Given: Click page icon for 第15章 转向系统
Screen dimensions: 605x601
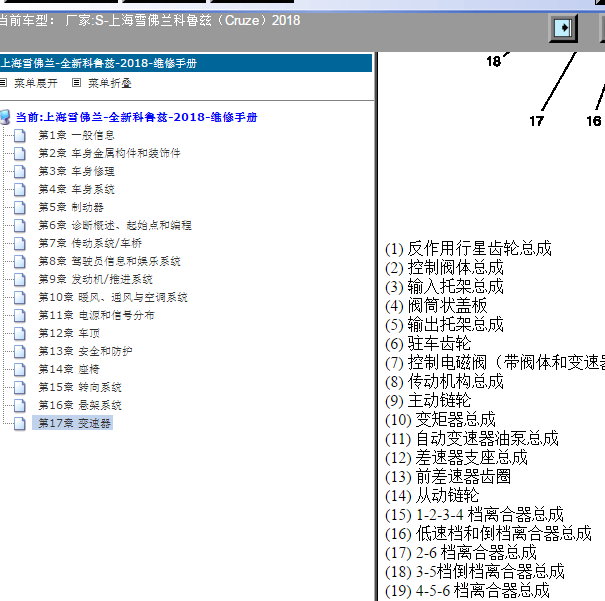Looking at the screenshot, I should click(x=20, y=387).
